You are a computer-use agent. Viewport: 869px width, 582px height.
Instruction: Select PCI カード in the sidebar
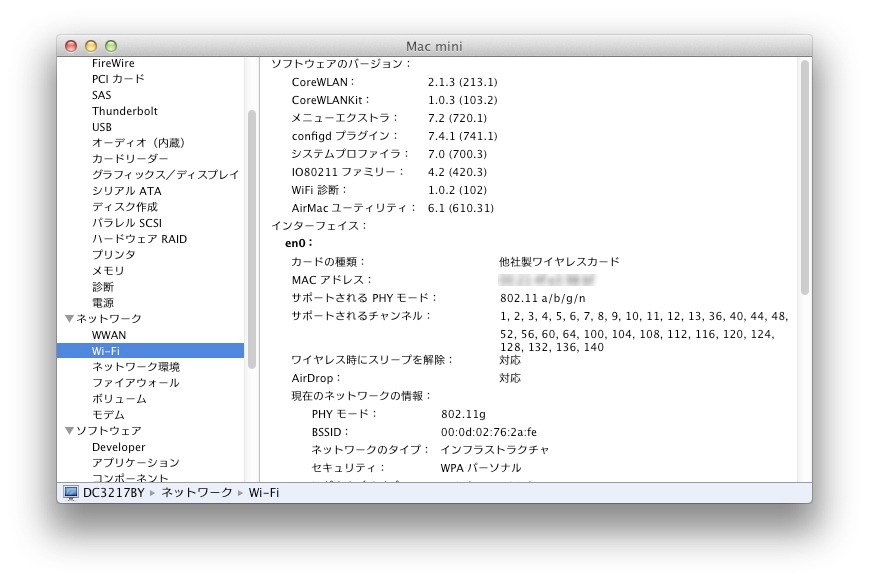118,79
